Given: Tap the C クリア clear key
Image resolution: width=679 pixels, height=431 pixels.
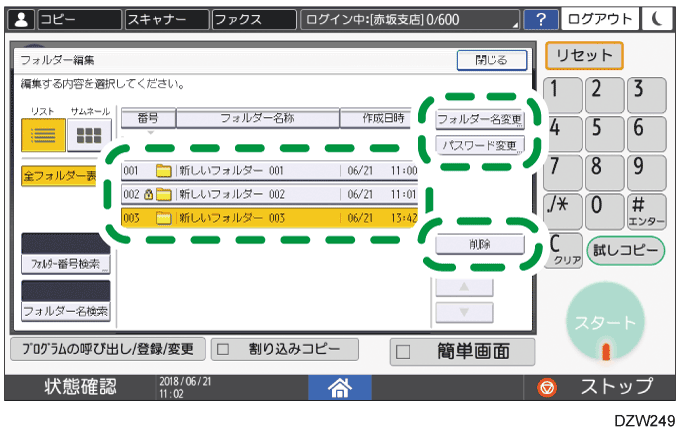Looking at the screenshot, I should coord(563,250).
